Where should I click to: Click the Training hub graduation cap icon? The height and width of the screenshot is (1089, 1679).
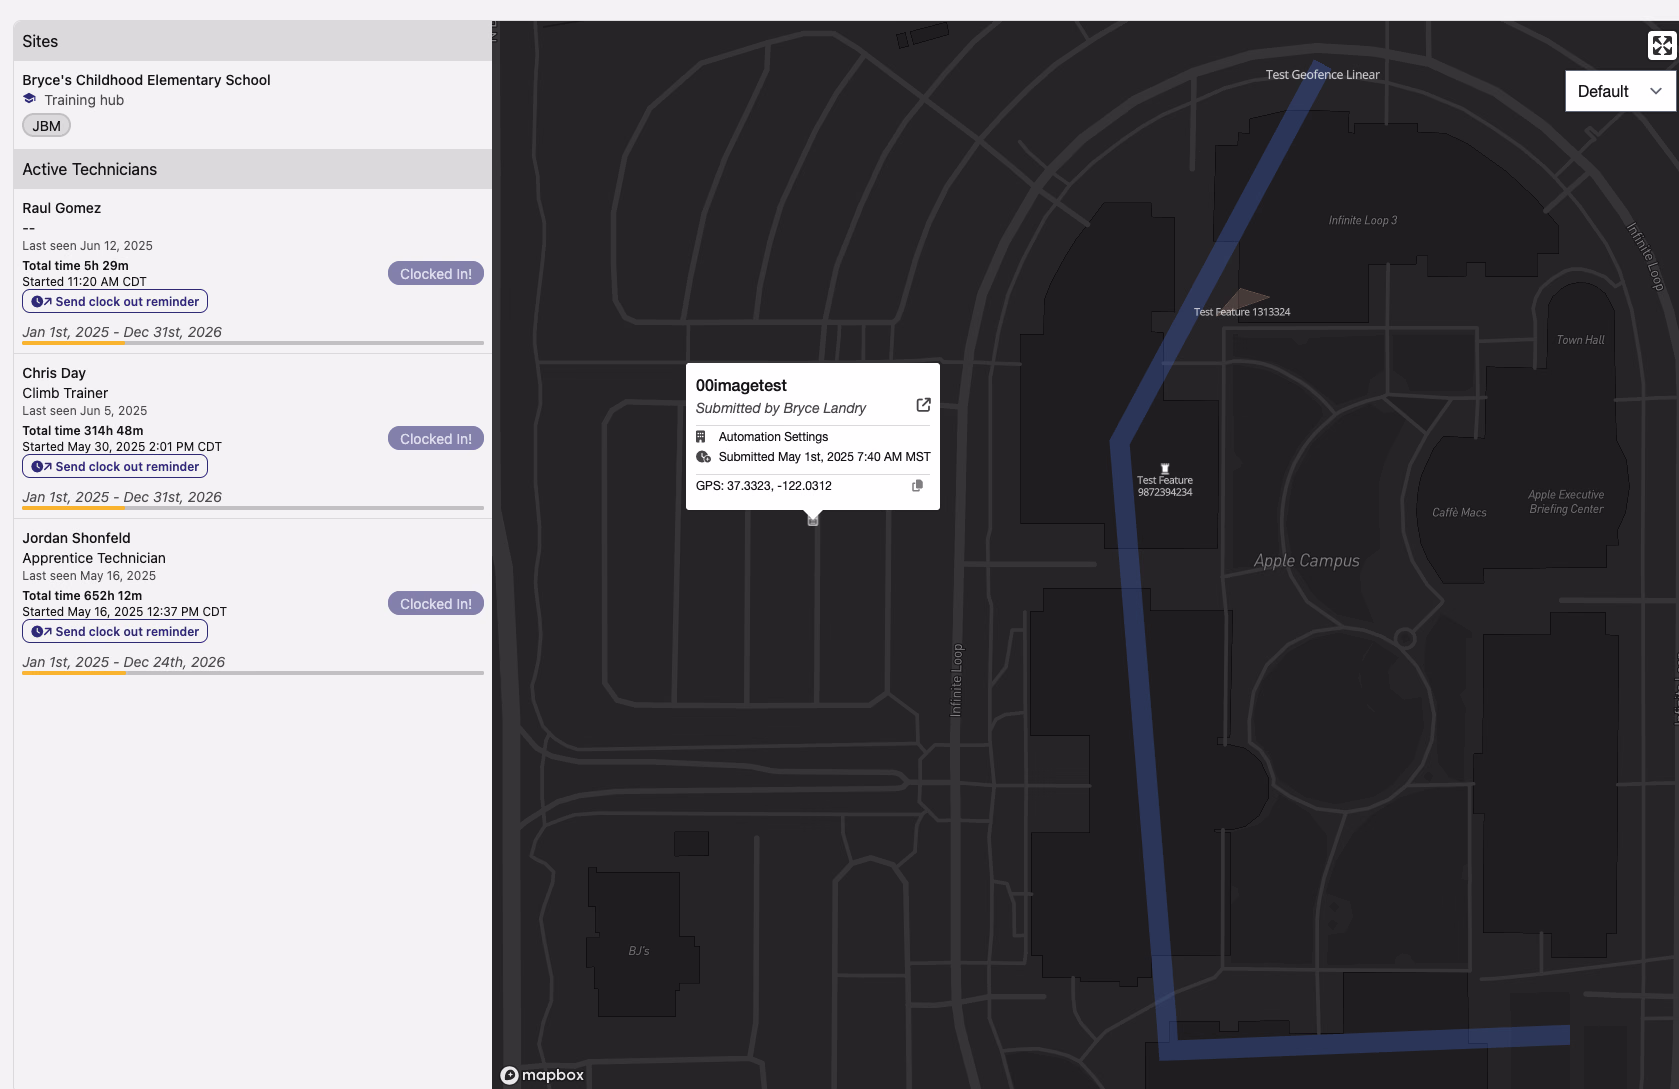30,99
